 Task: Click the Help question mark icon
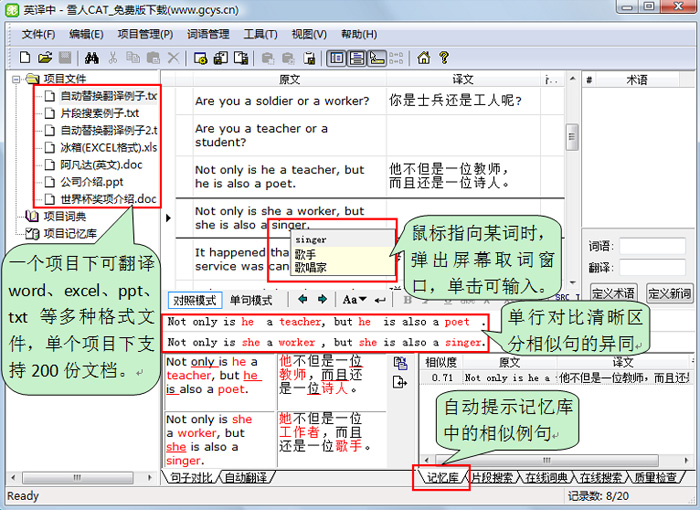442,58
